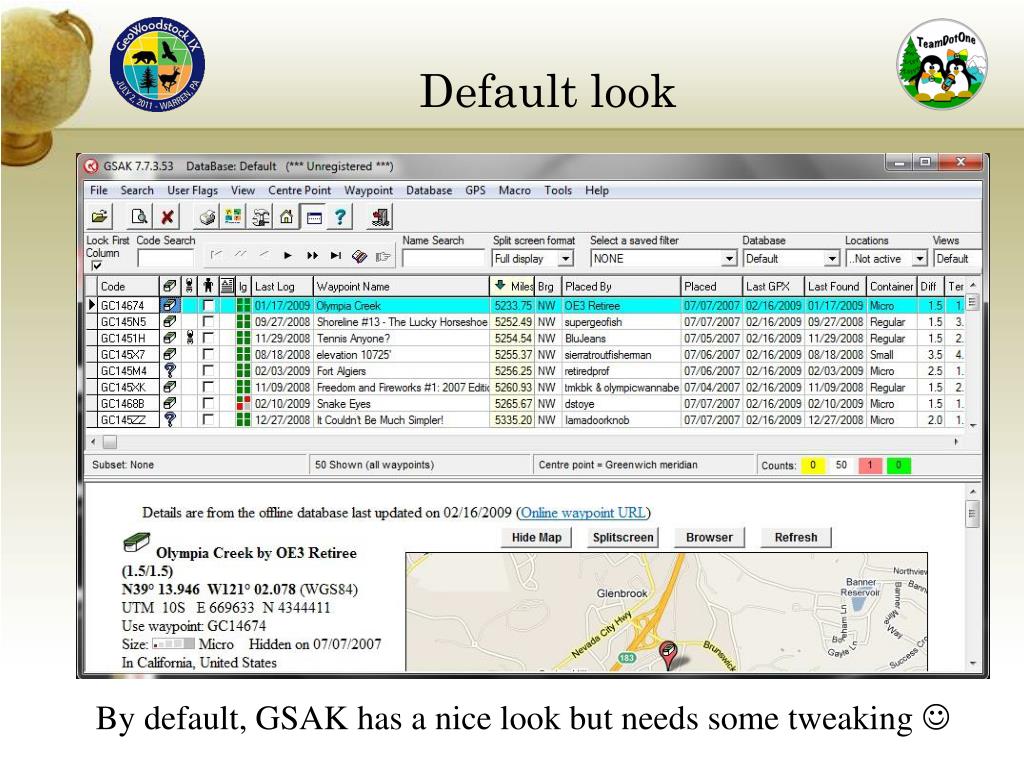Click the notes page column header icon
The image size is (1024, 768).
227,285
